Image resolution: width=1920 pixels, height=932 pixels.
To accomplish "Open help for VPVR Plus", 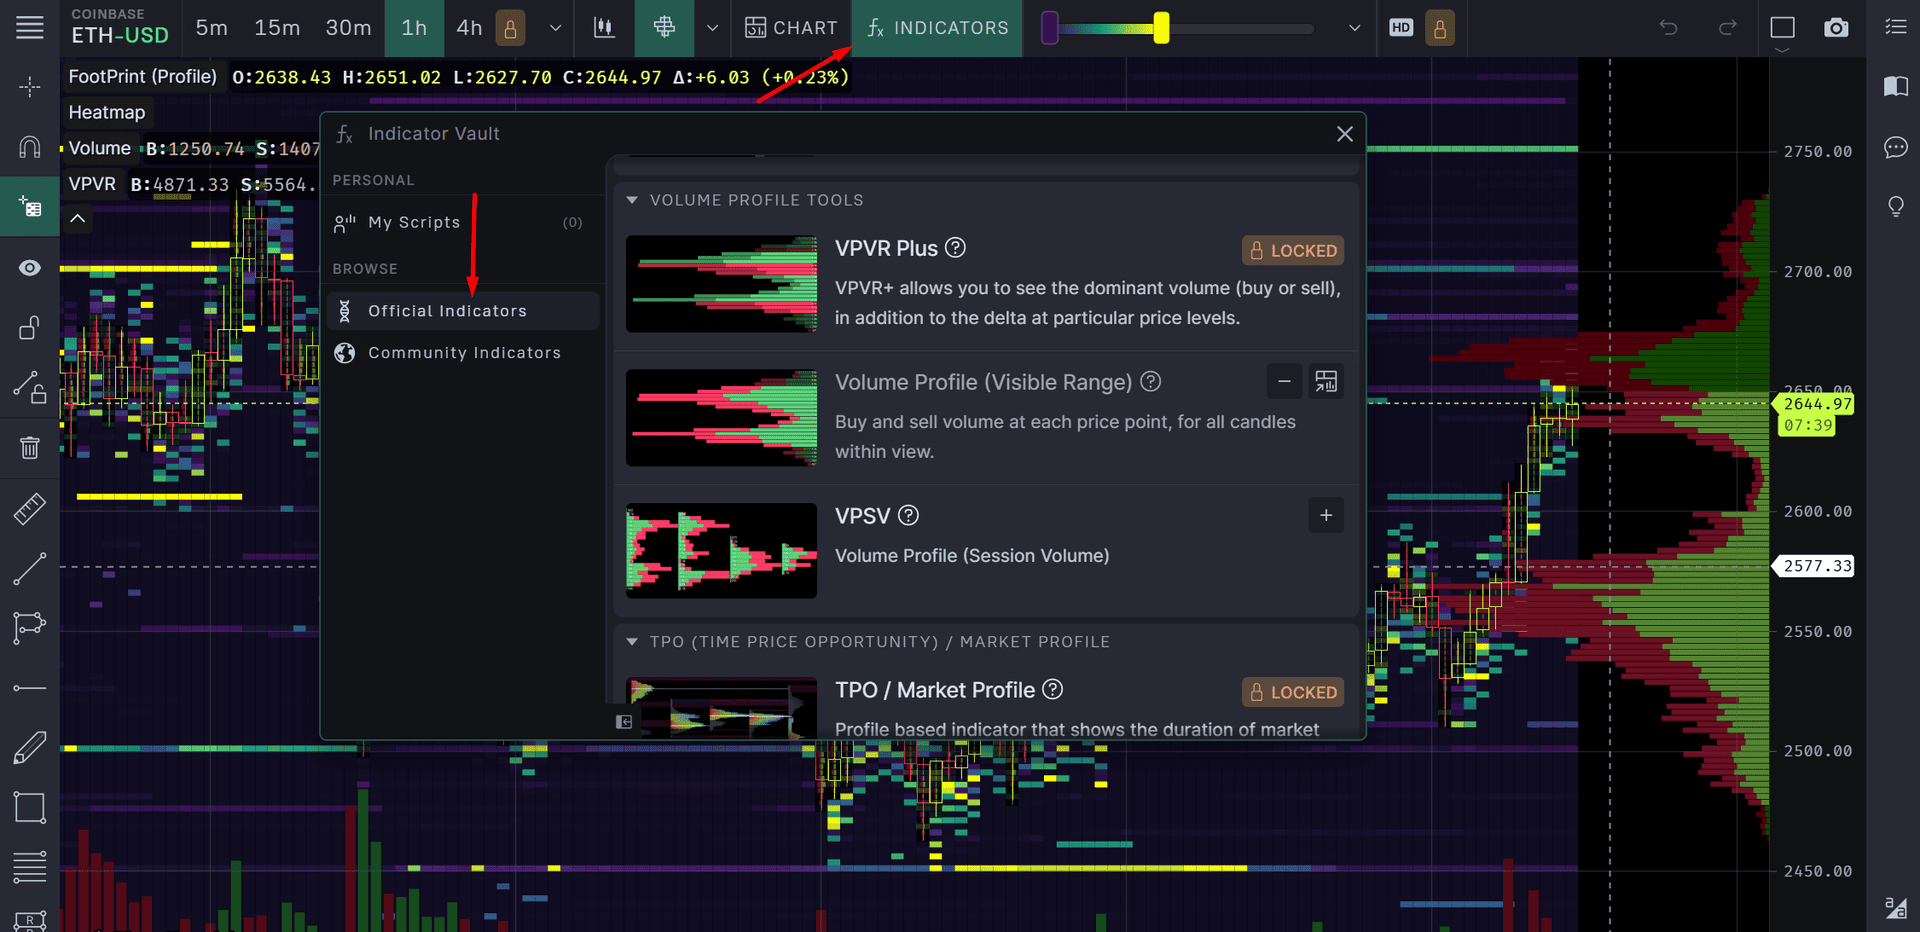I will [955, 248].
